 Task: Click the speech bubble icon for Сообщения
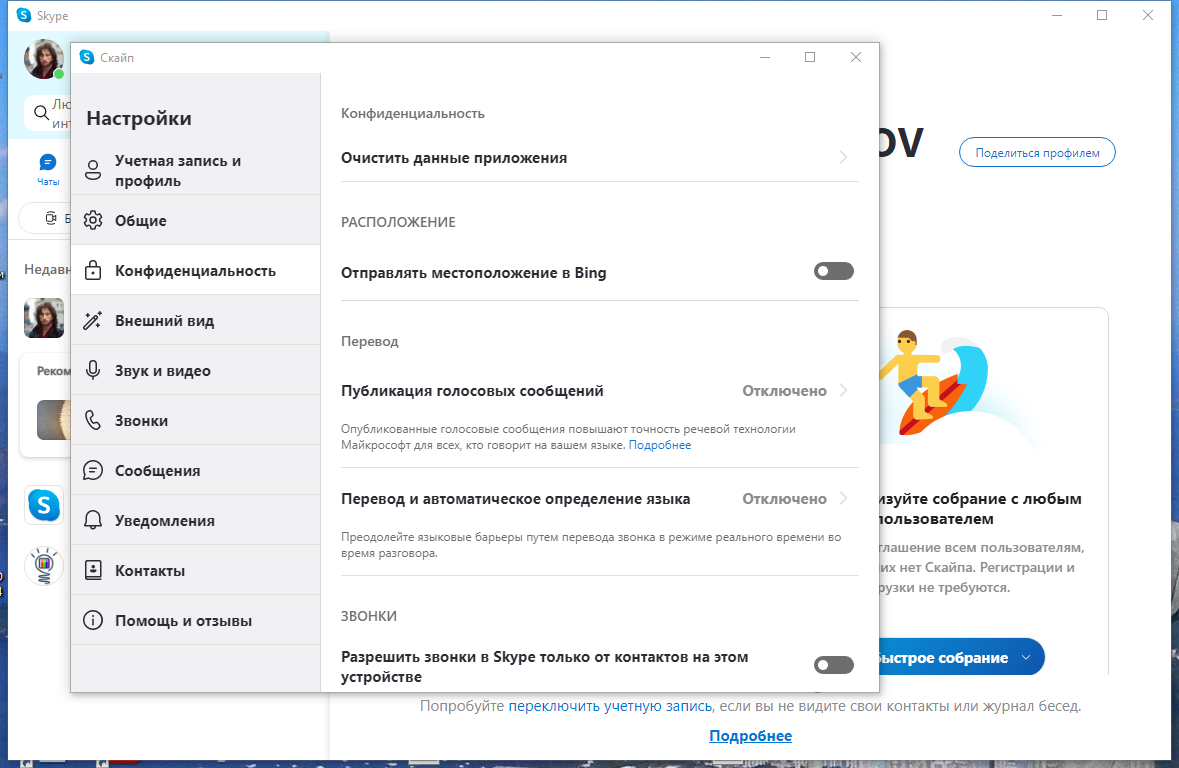tap(93, 471)
